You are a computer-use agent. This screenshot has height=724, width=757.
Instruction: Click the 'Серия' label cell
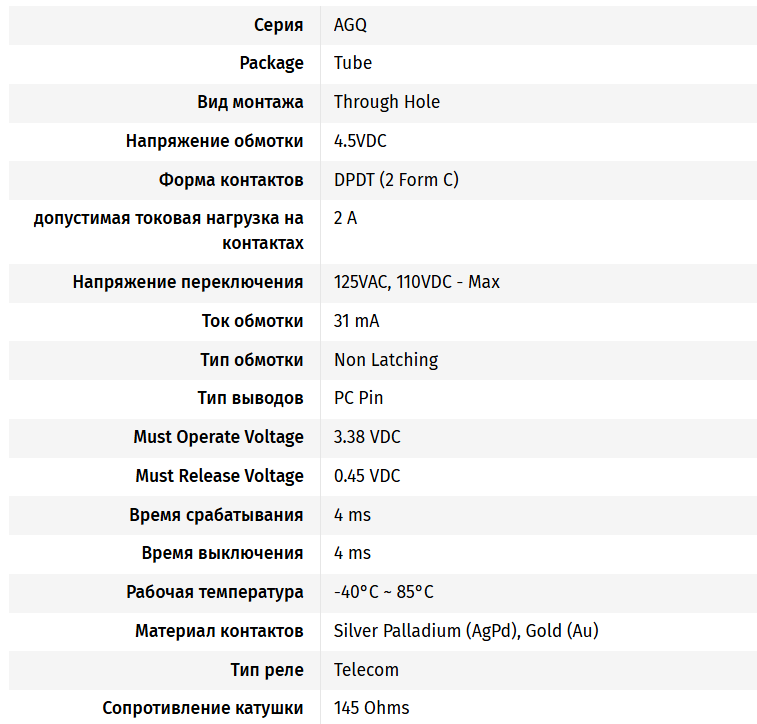point(278,24)
